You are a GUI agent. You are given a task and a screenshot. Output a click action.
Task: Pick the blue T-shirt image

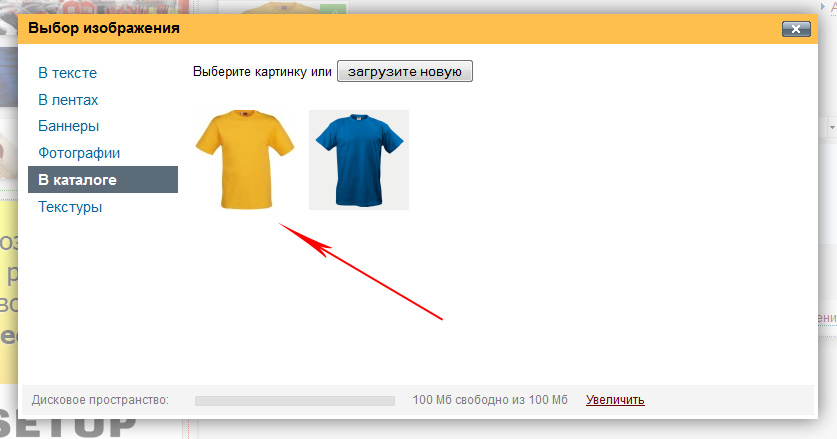[359, 160]
